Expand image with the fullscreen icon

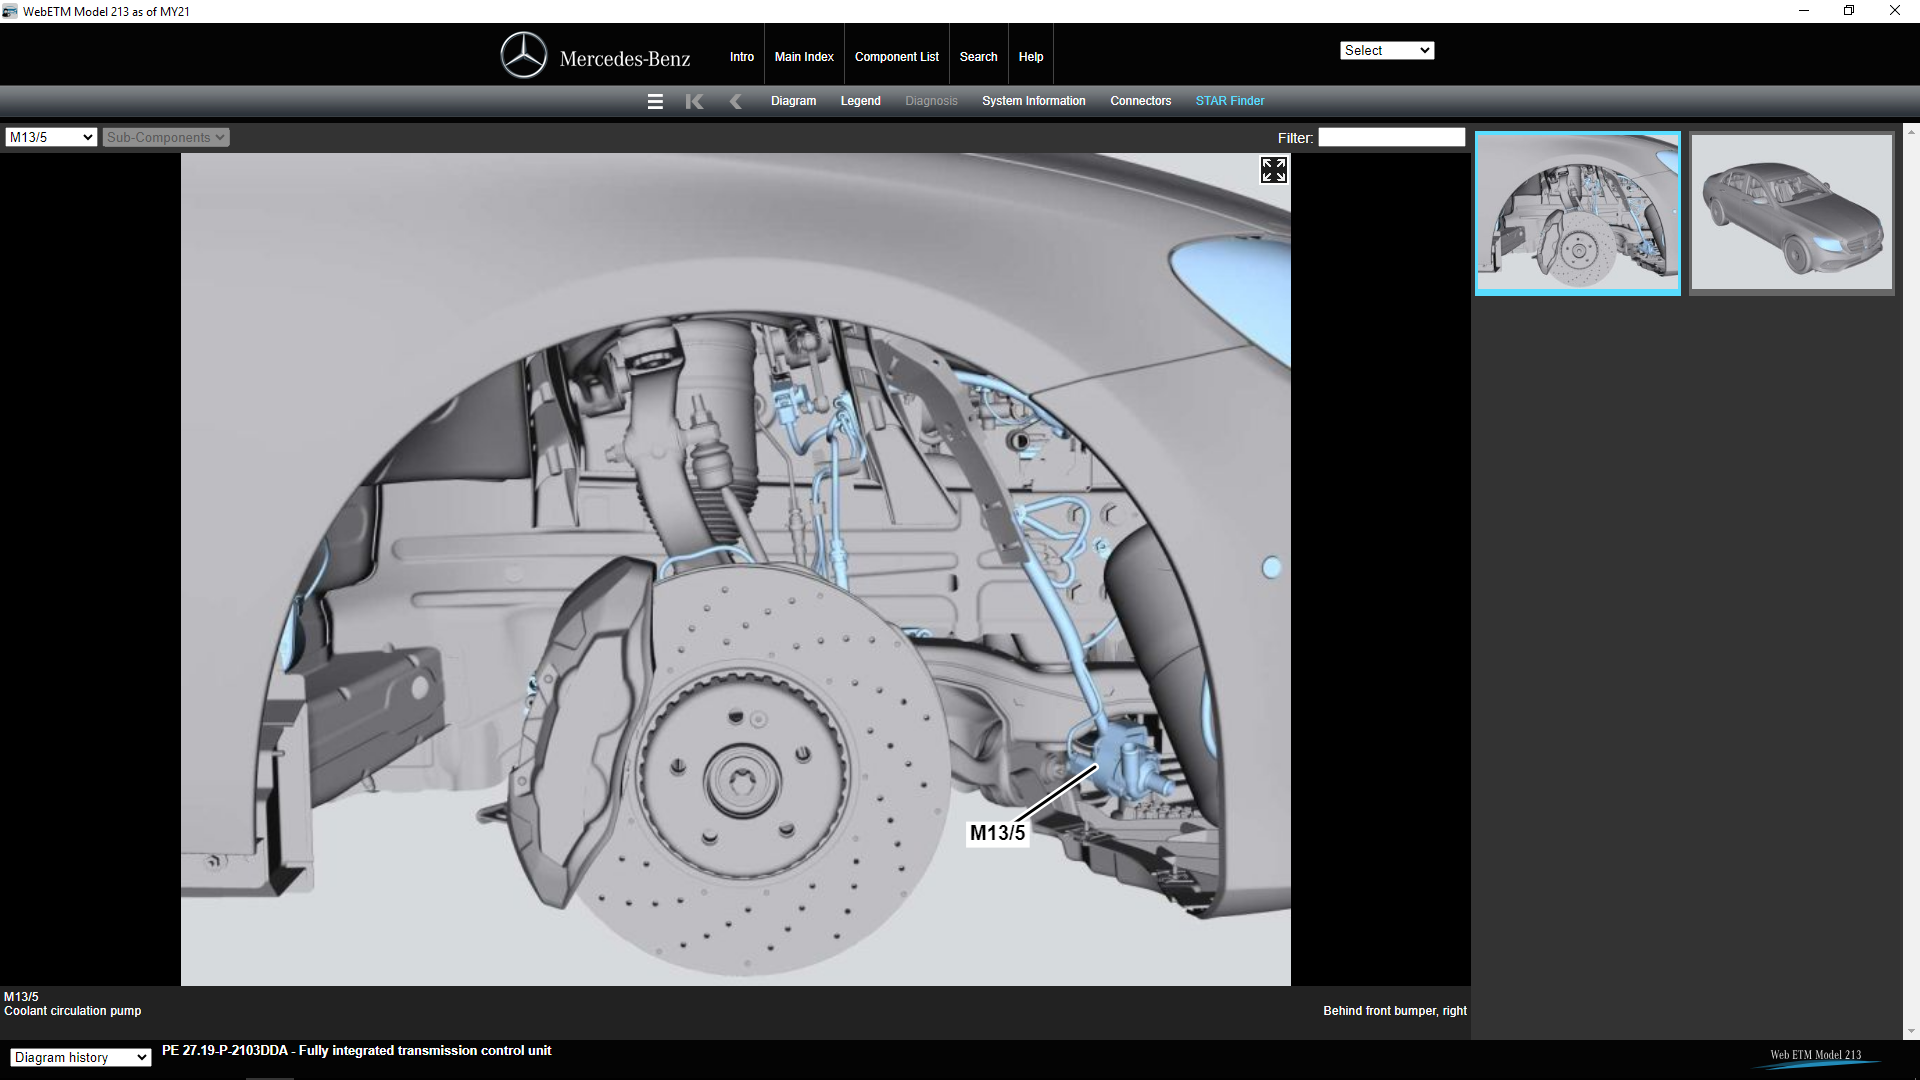click(1273, 170)
